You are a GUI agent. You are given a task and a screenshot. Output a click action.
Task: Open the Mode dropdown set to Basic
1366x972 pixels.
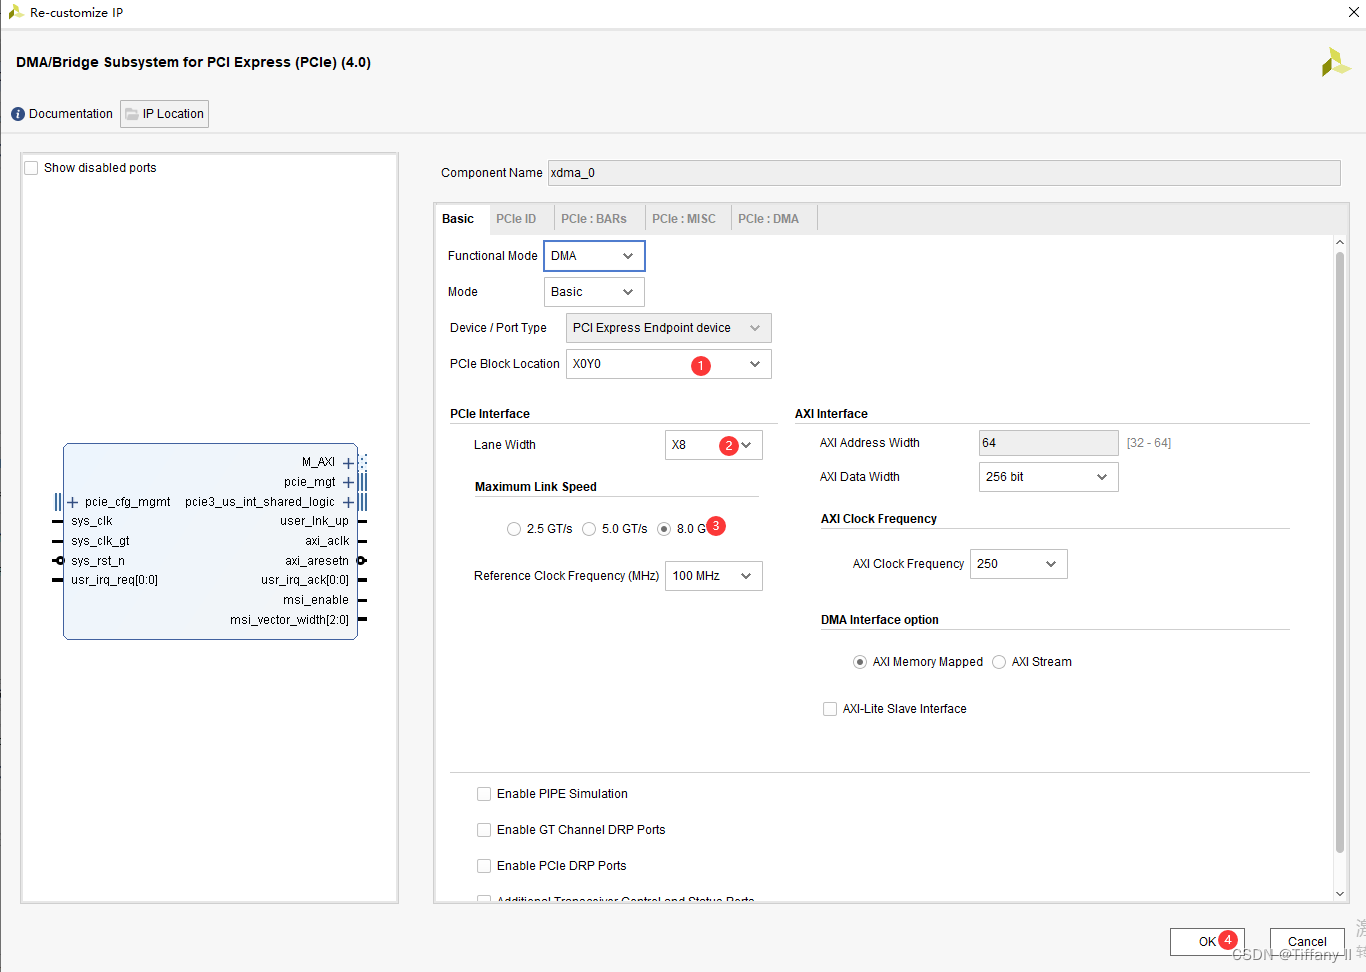(x=594, y=292)
